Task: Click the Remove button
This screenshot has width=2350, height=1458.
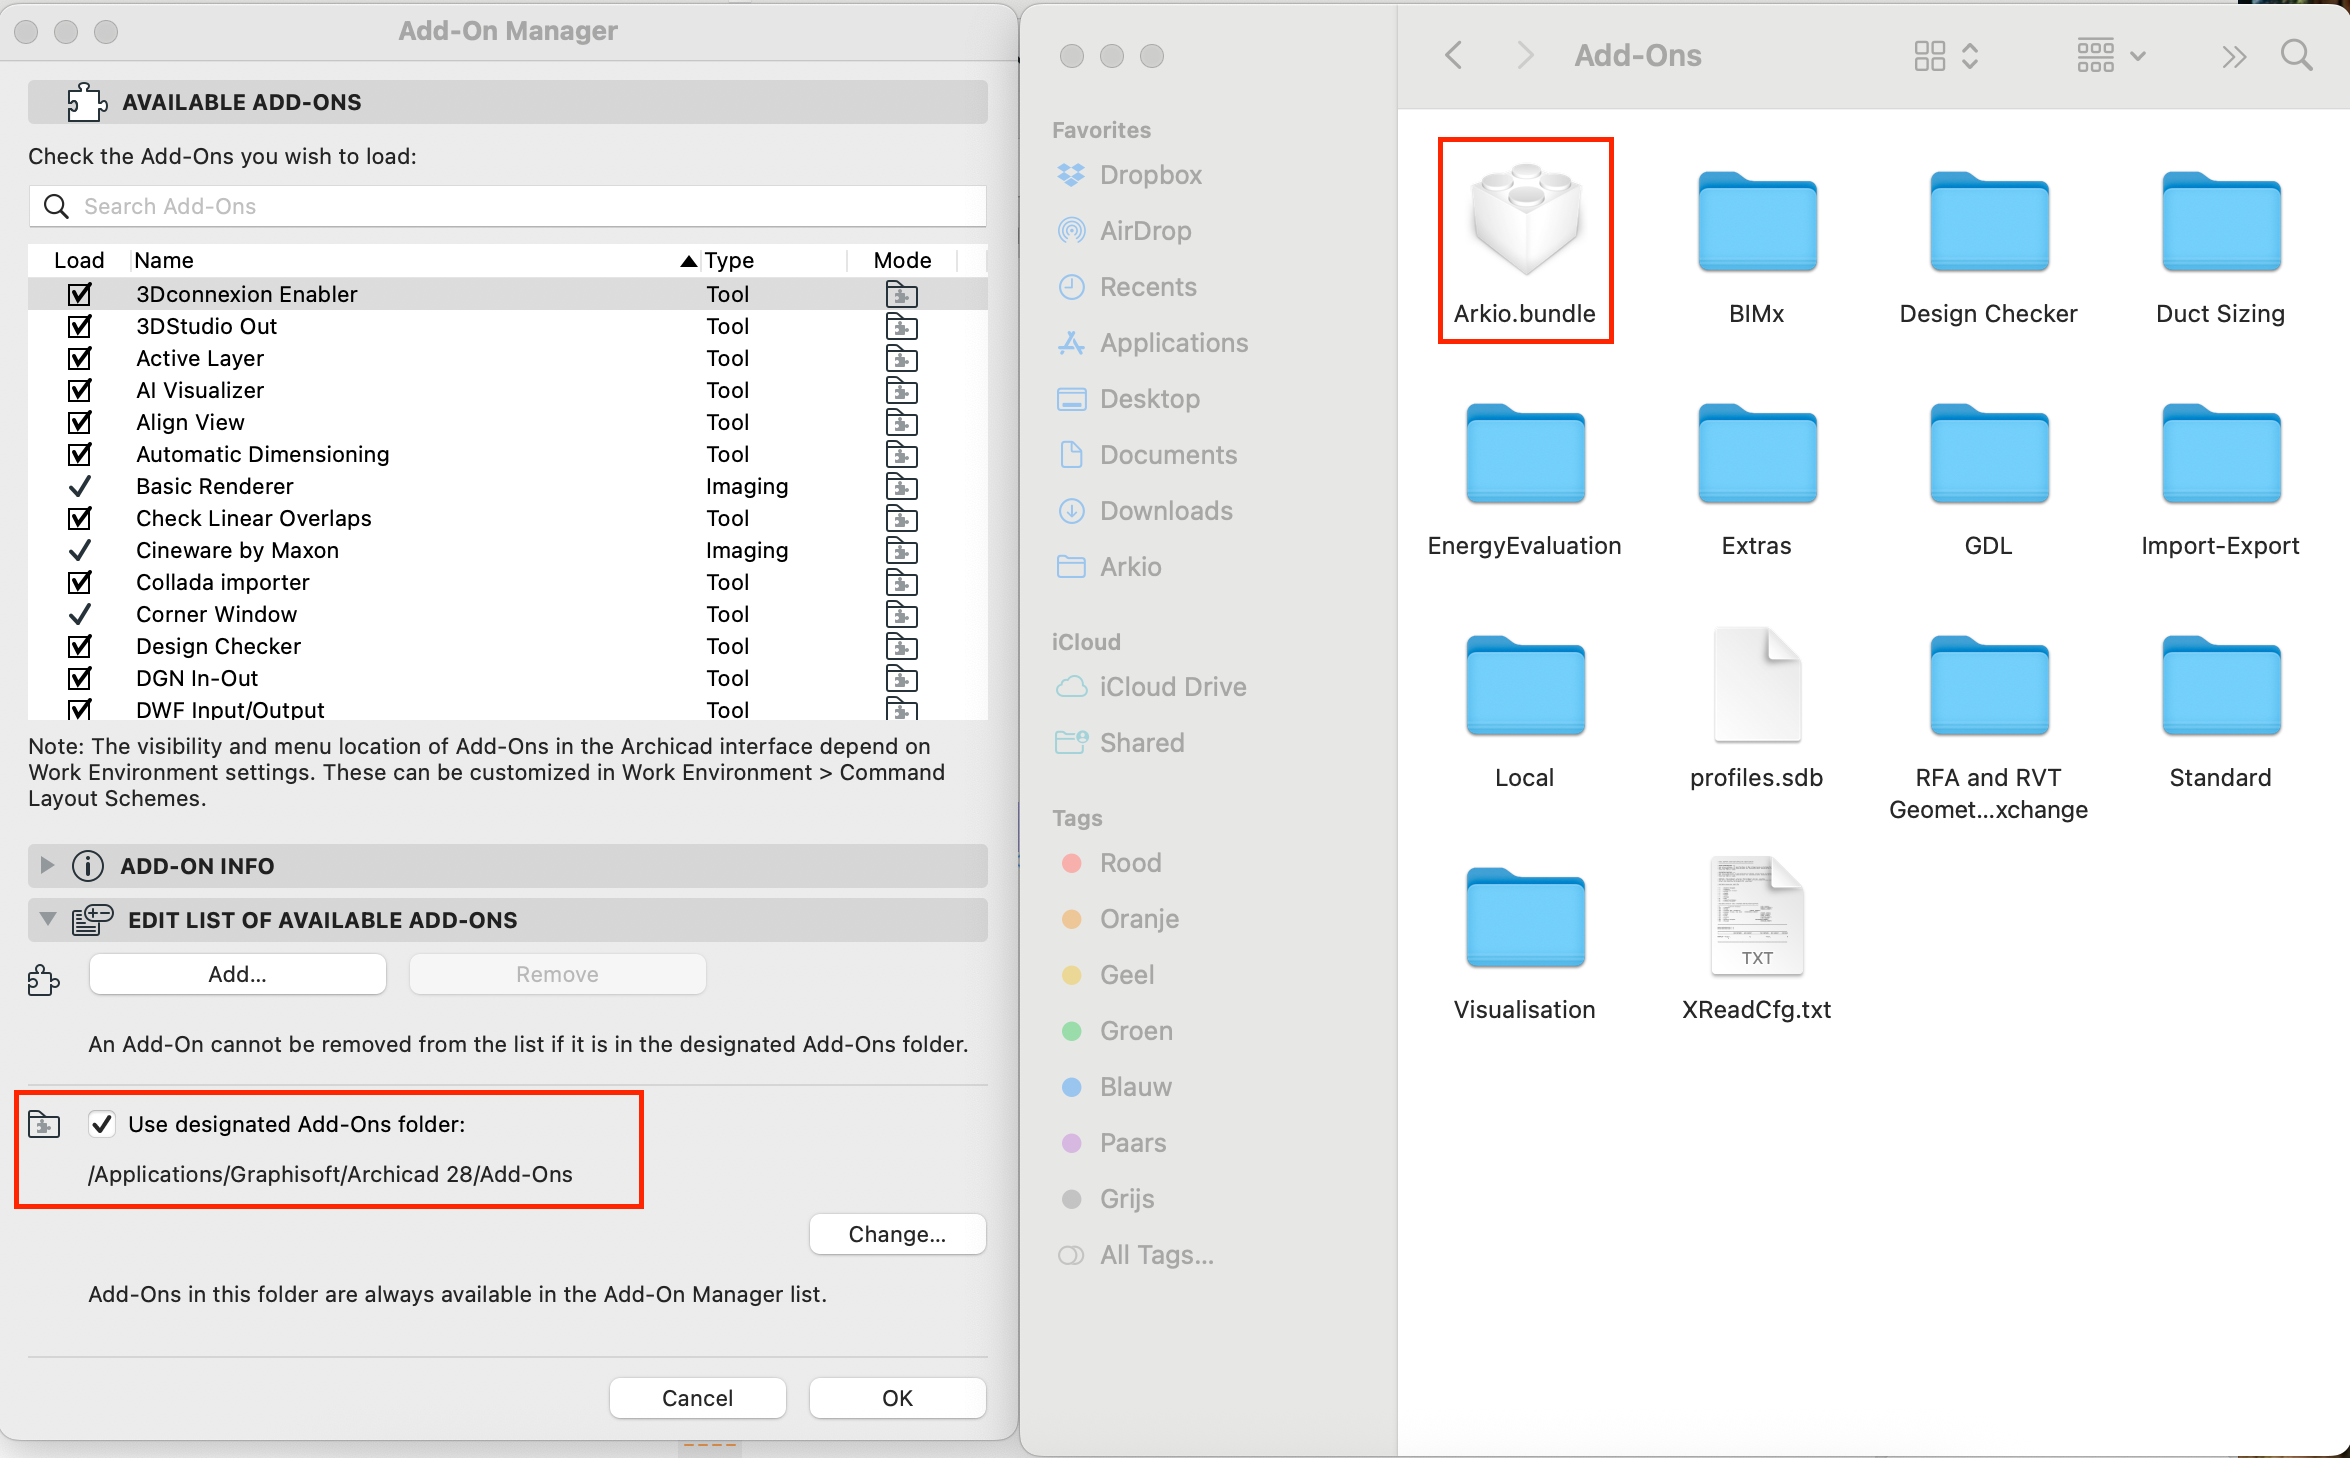Action: pos(558,974)
